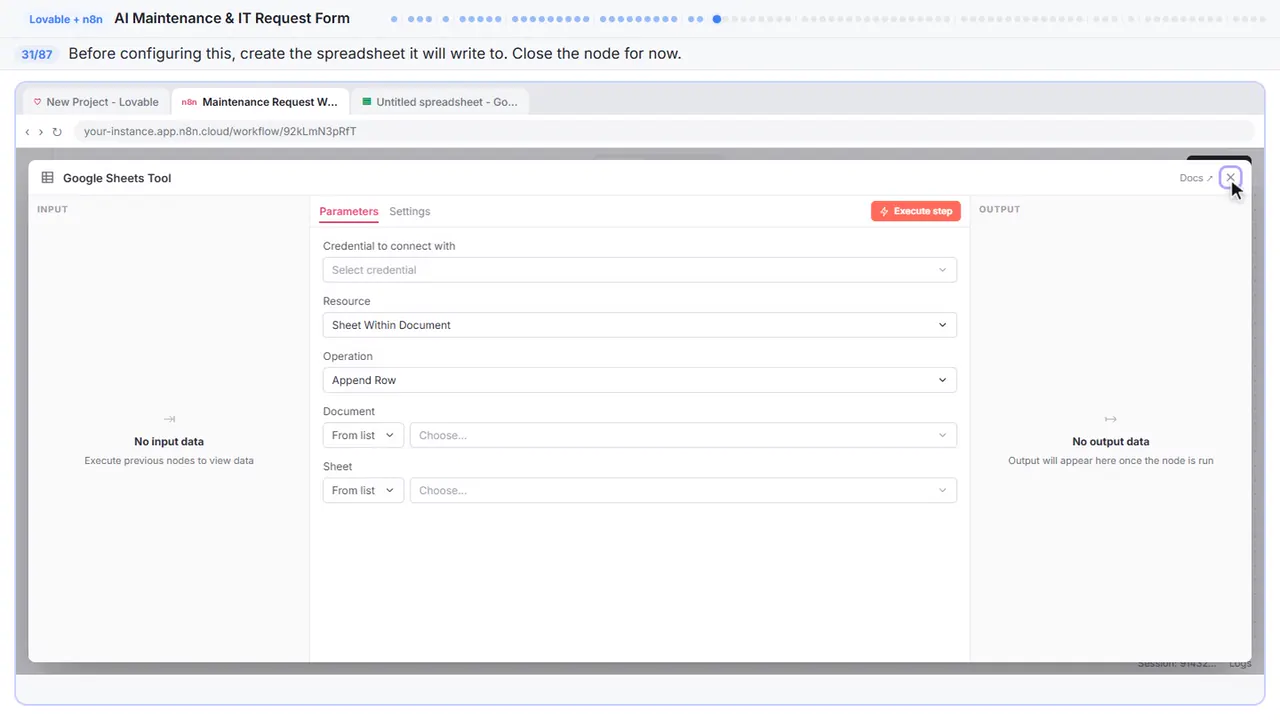Click the Lovable + n8n badge
This screenshot has height=720, width=1280.
pyautogui.click(x=65, y=19)
